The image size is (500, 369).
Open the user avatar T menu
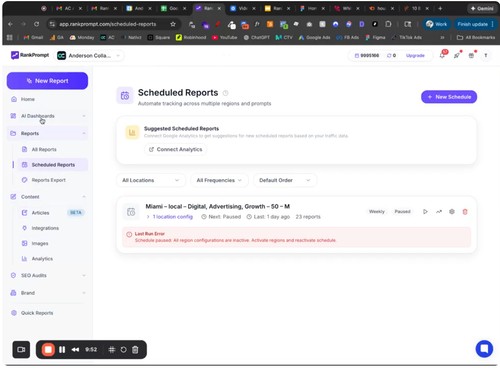click(486, 56)
